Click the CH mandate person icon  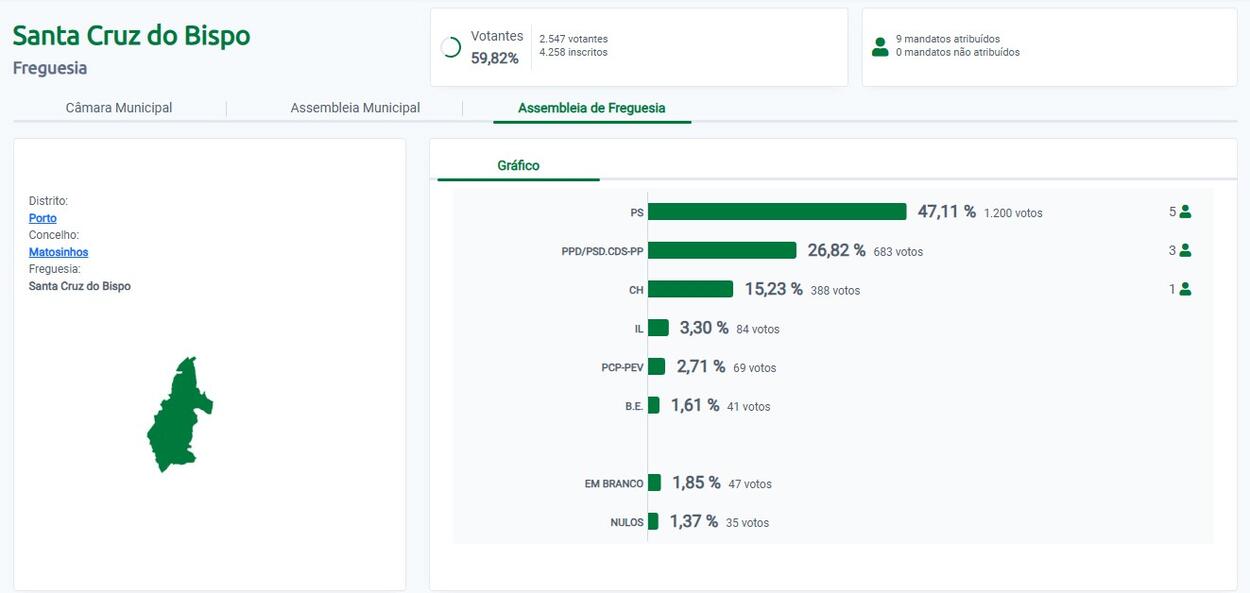(x=1185, y=289)
